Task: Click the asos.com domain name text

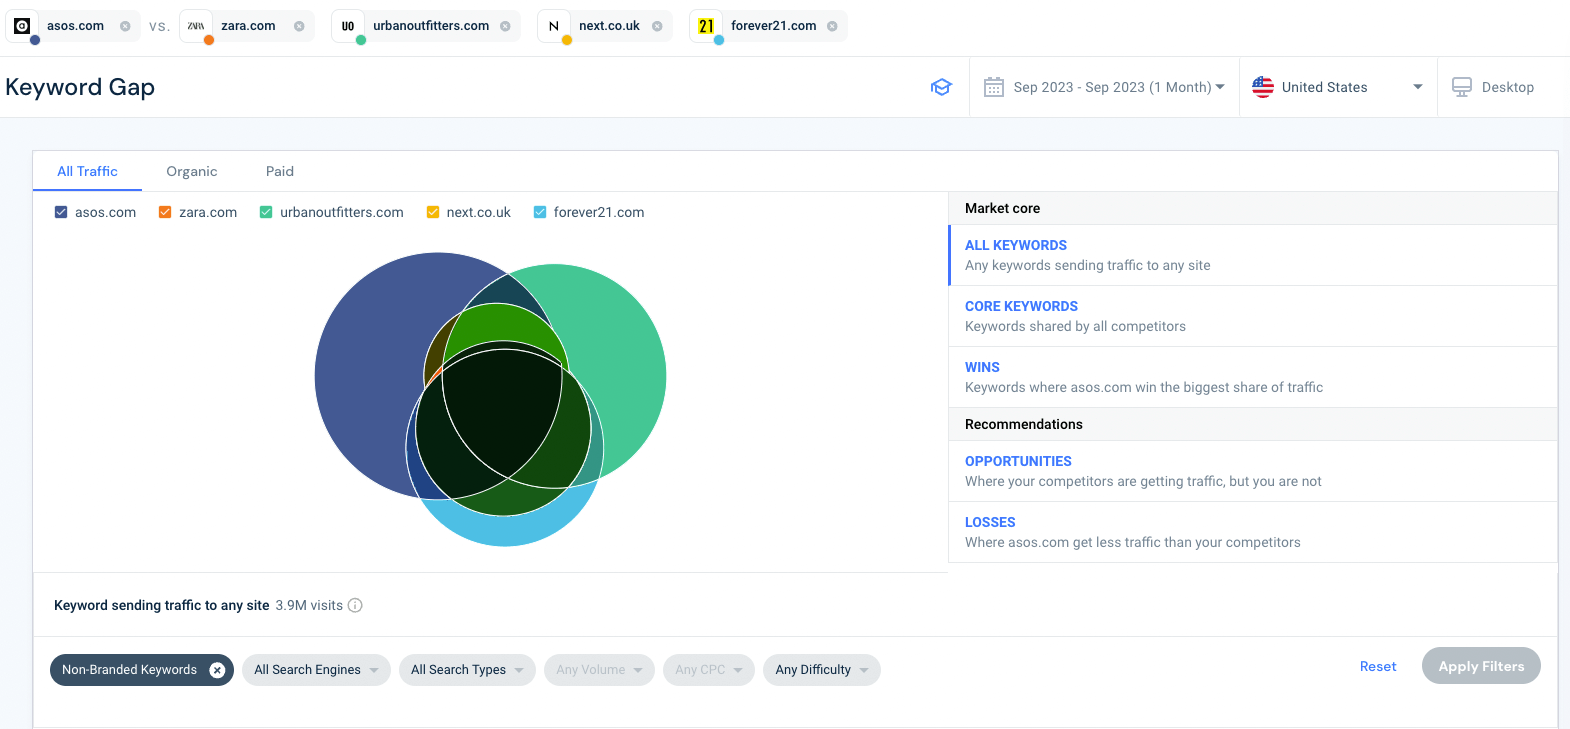Action: tap(75, 26)
